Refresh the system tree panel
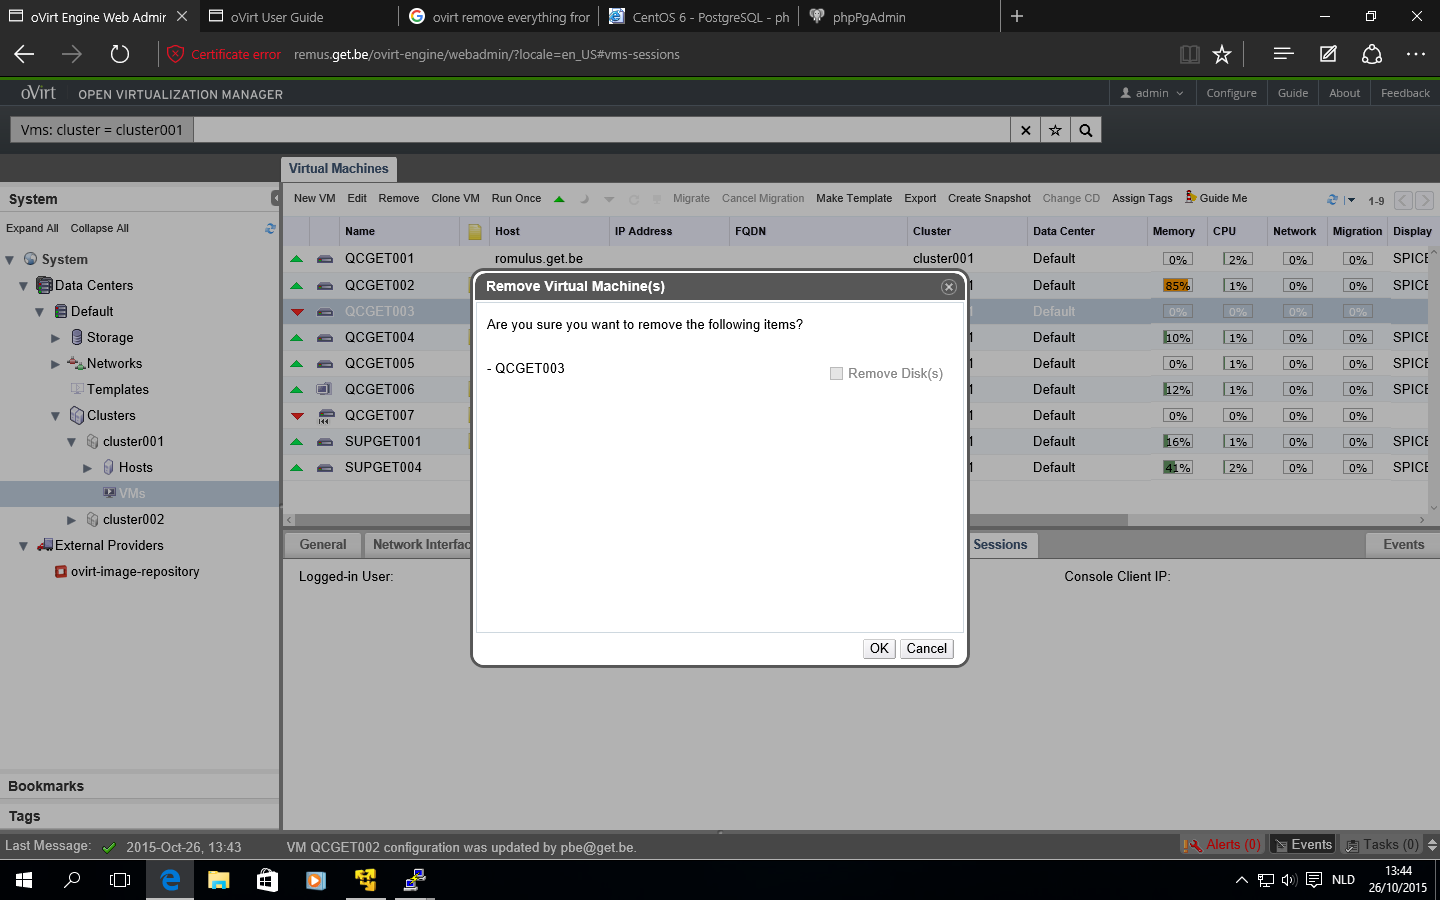Image resolution: width=1440 pixels, height=900 pixels. coord(270,228)
